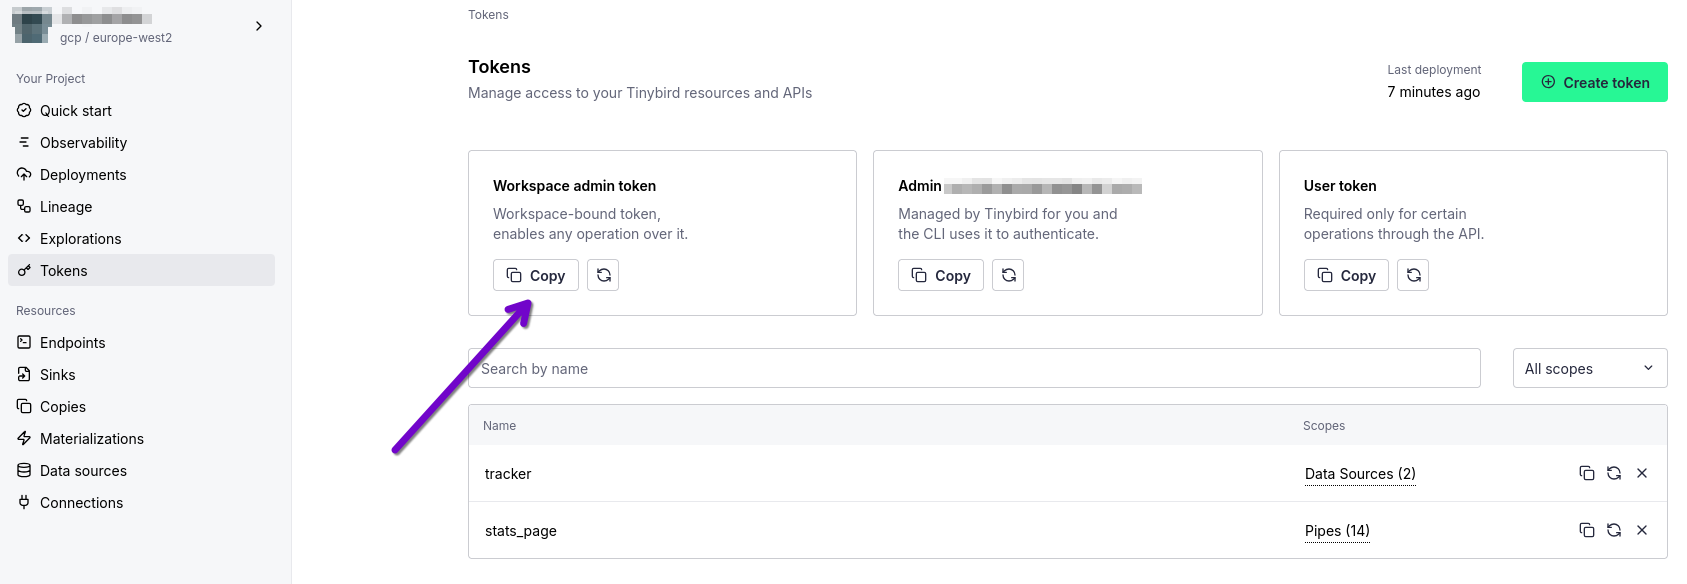Image resolution: width=1687 pixels, height=584 pixels.
Task: Expand the workspace switcher chevron
Action: [259, 26]
